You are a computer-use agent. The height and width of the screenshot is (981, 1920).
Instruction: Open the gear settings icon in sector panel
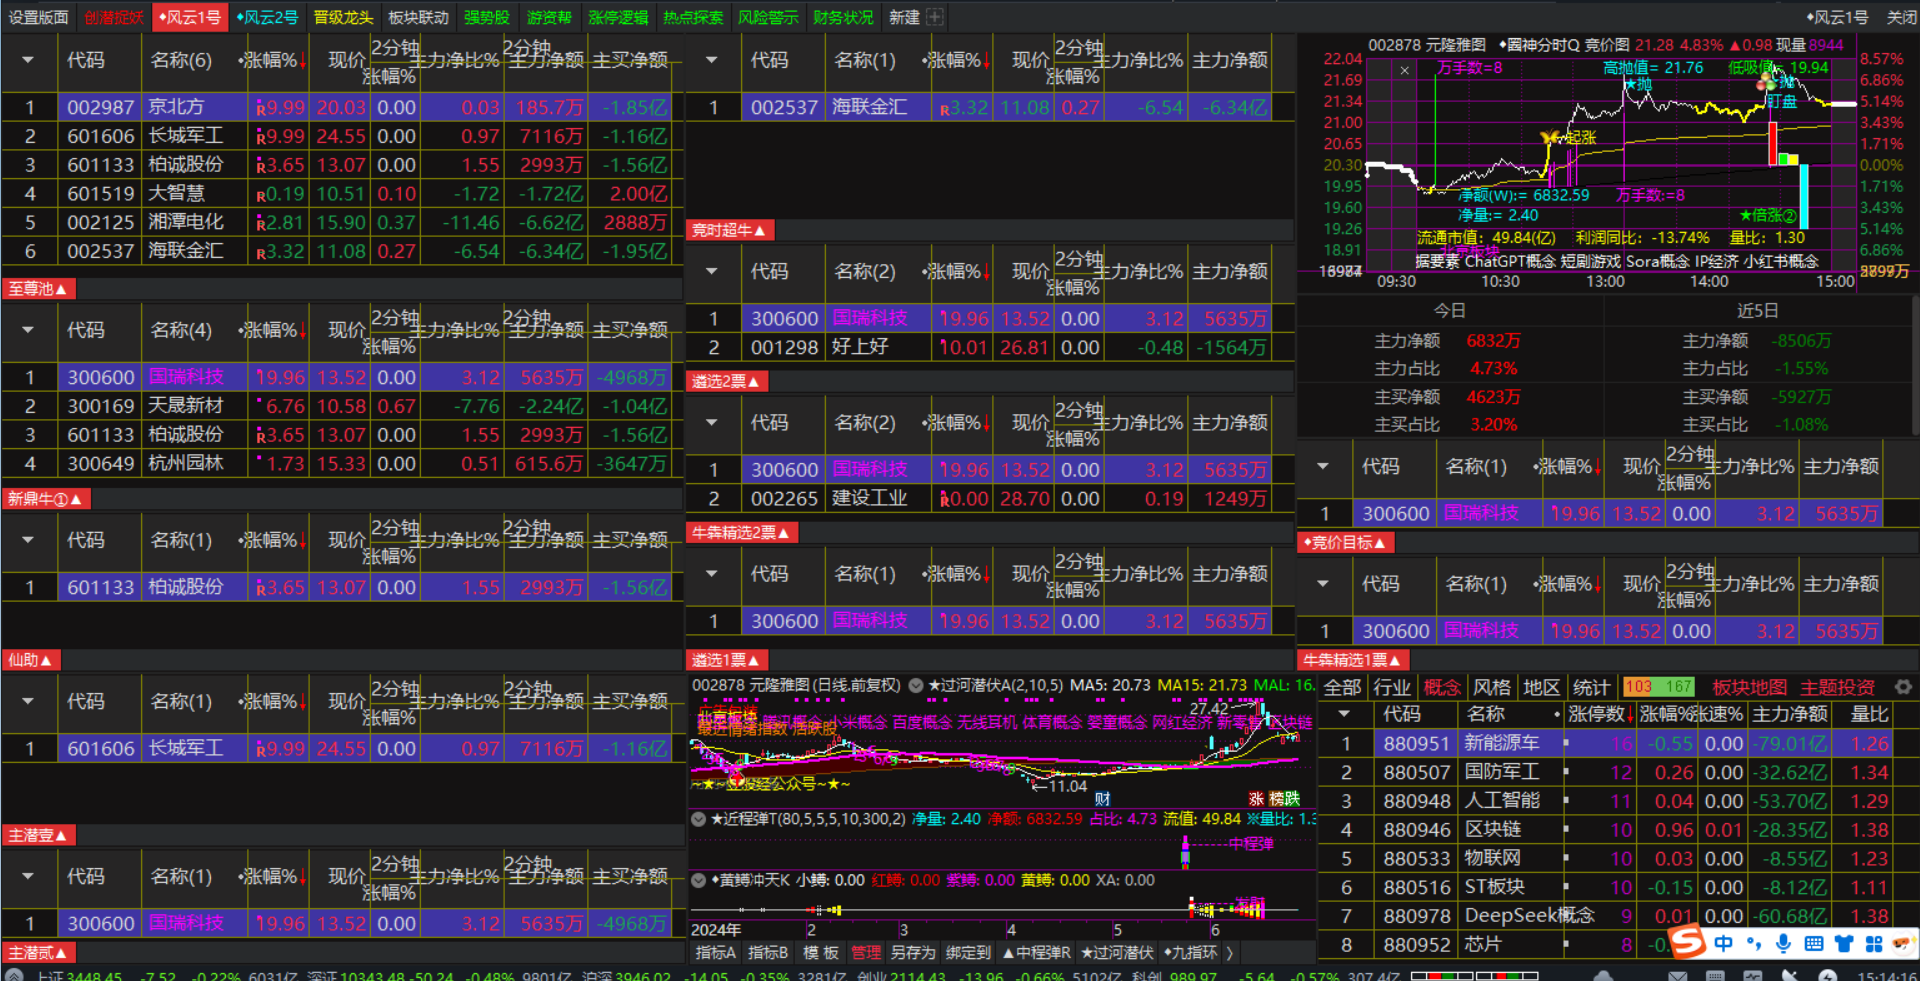coord(1903,687)
